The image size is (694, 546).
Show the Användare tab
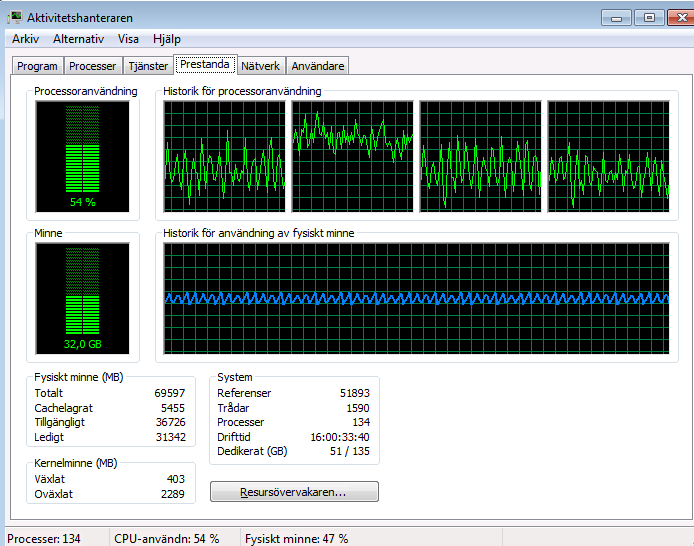316,66
